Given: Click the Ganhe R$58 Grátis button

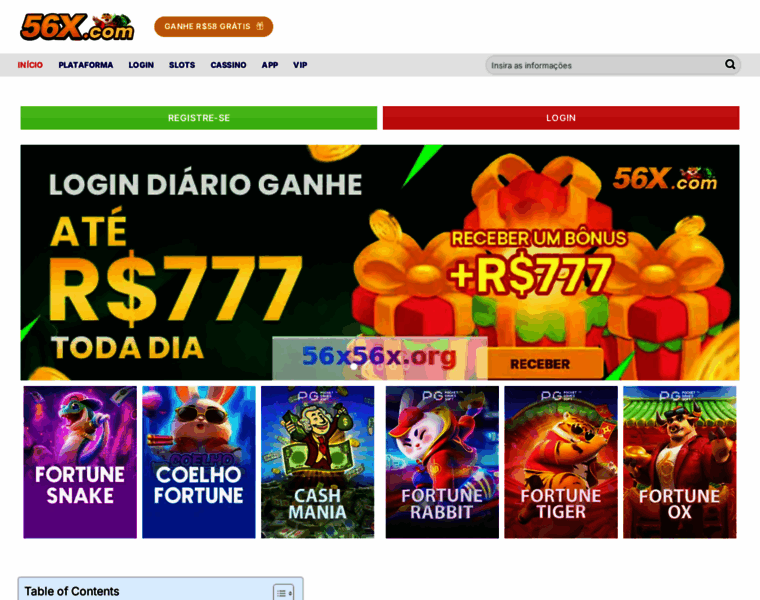Looking at the screenshot, I should pyautogui.click(x=214, y=27).
